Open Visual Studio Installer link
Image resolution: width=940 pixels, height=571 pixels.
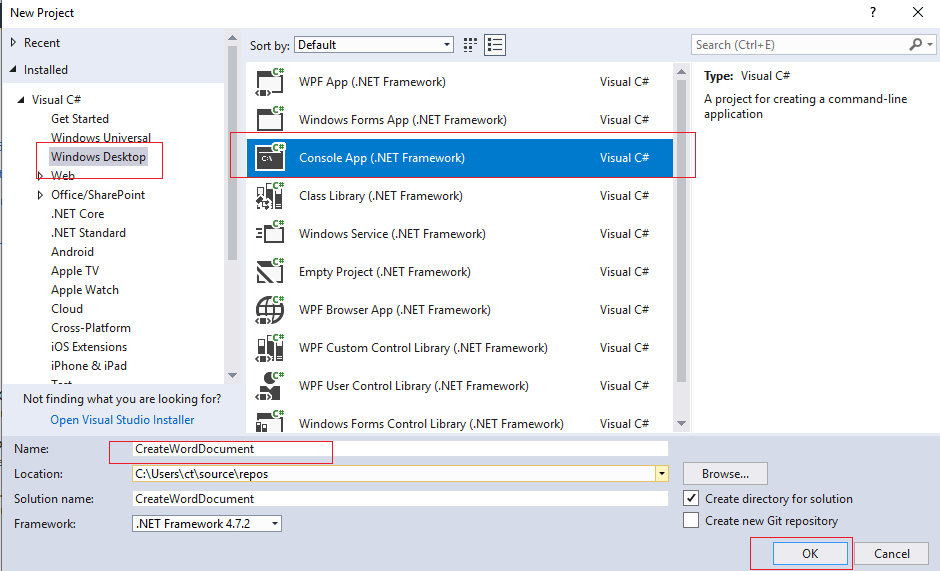click(x=122, y=420)
